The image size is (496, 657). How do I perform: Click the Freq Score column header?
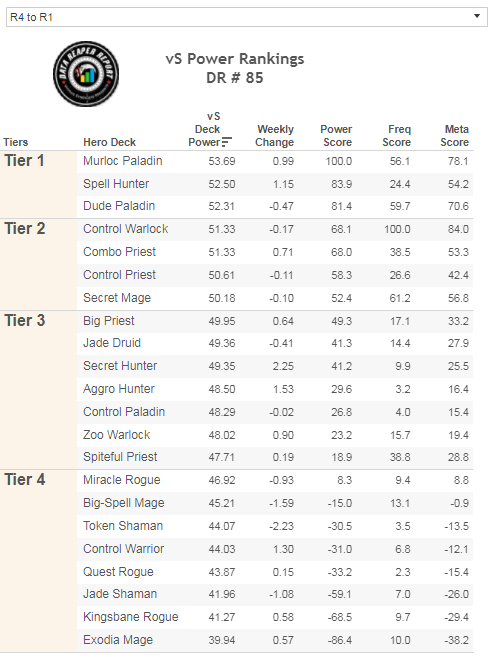[x=396, y=136]
